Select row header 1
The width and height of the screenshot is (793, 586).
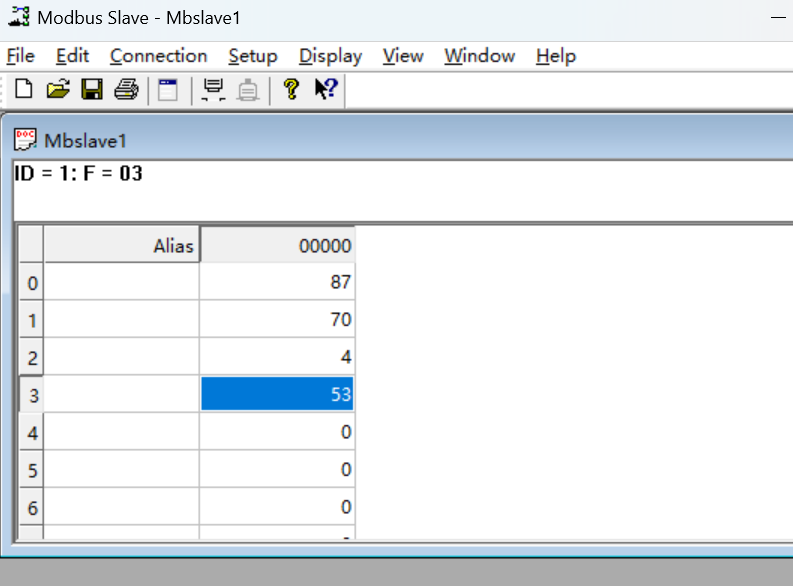[31, 320]
